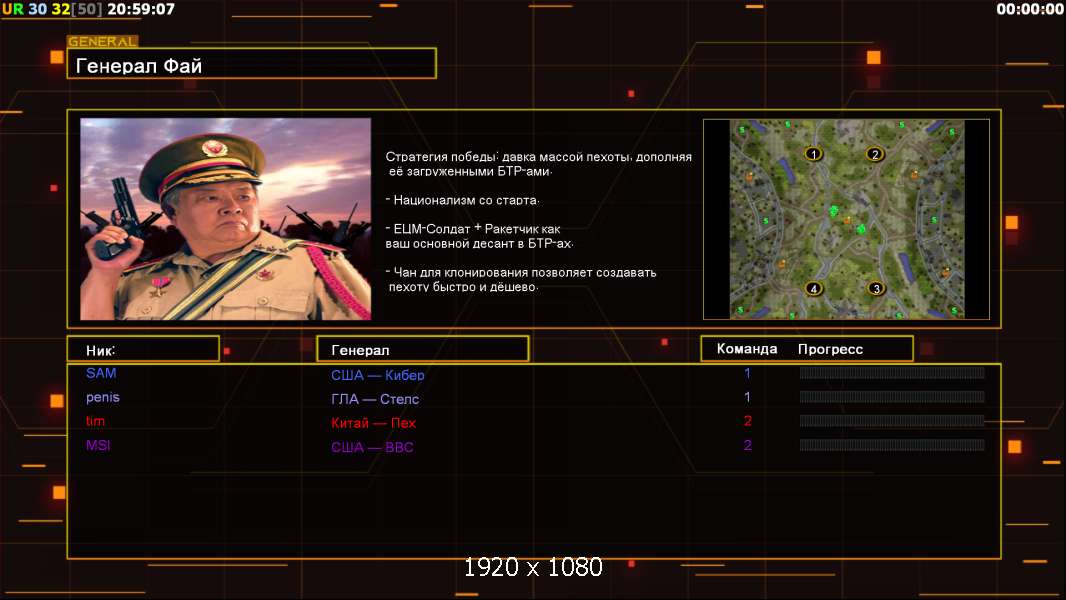The image size is (1066, 600).
Task: Click the Команда column header
Action: coord(747,349)
